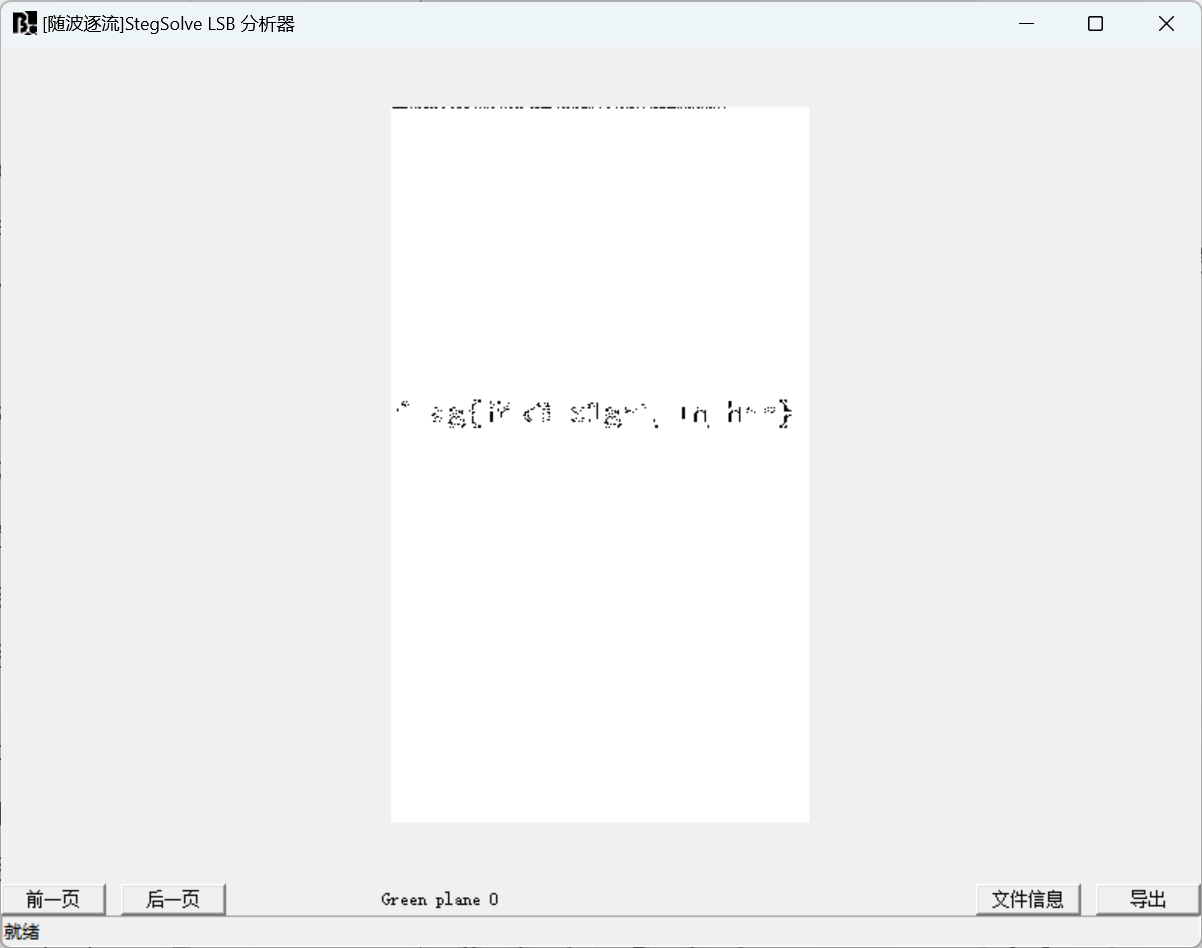1202x948 pixels.
Task: Step forward one channel plane using 后一页
Action: [172, 899]
